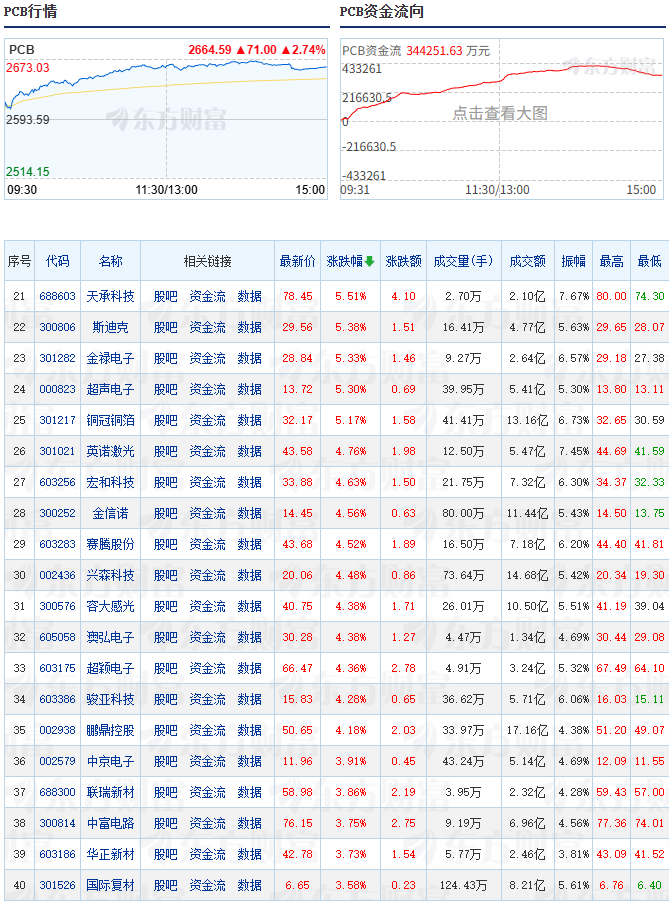The image size is (669, 904).
Task: Sort the table by 最低 column
Action: 649,261
